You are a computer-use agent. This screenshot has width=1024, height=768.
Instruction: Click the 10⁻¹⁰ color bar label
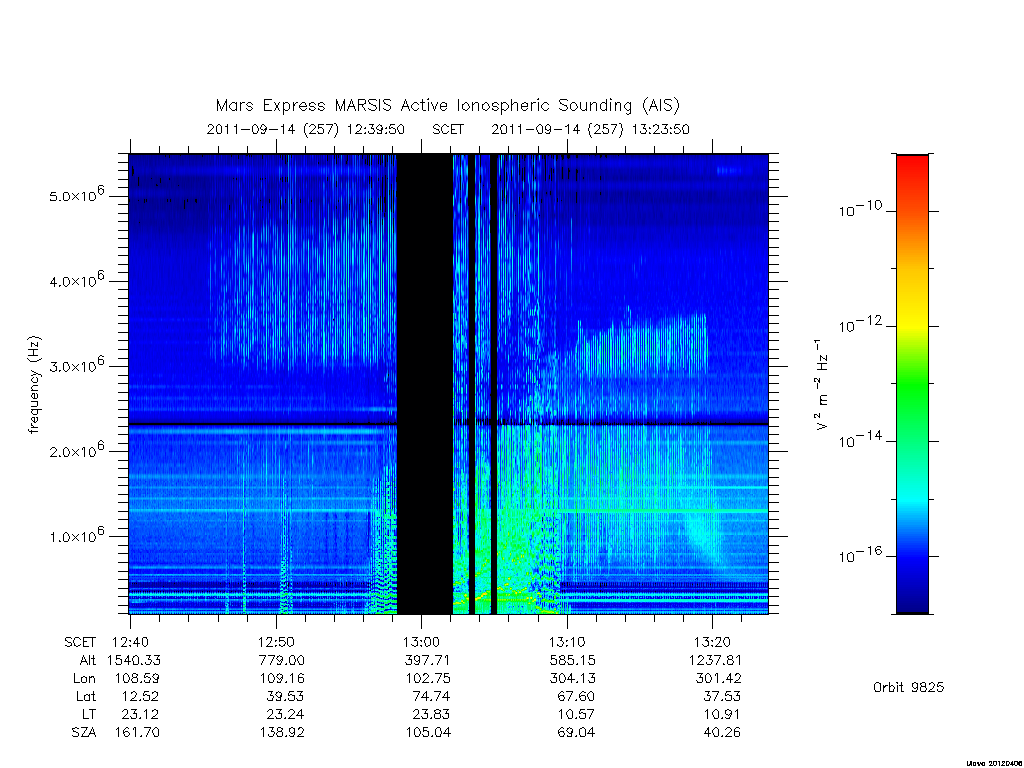click(860, 209)
